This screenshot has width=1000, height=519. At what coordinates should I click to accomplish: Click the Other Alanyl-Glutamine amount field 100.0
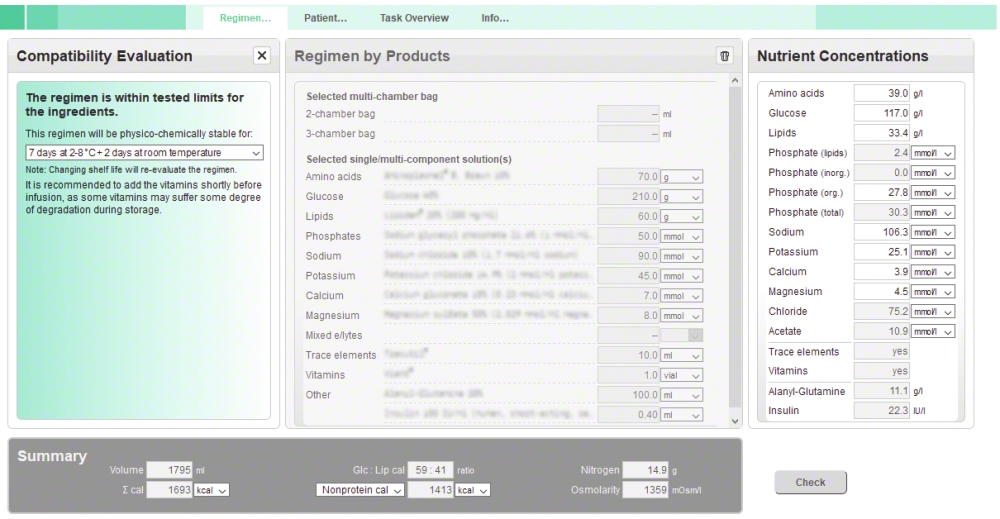628,395
